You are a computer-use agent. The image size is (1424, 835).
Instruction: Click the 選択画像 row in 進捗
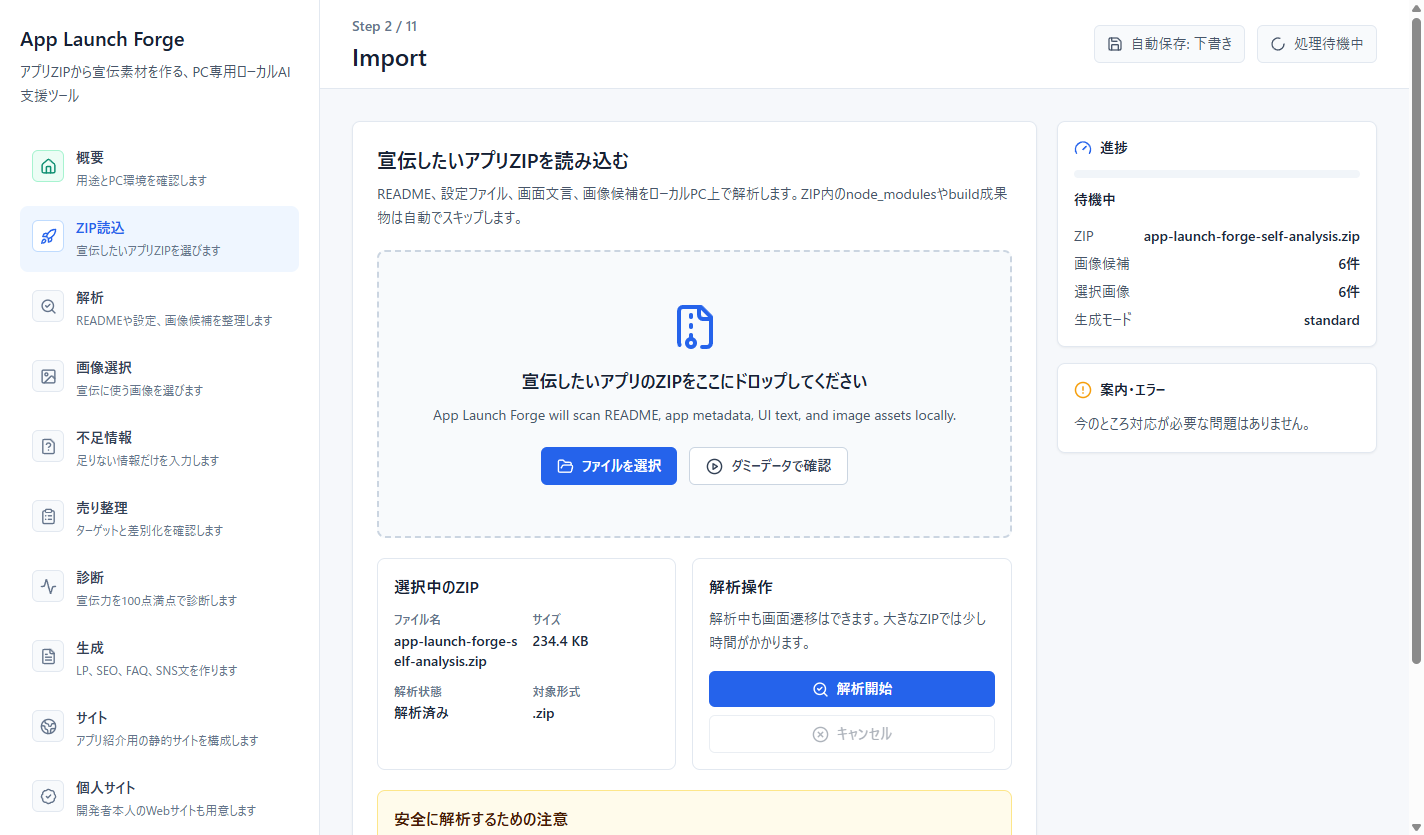[x=1217, y=292]
